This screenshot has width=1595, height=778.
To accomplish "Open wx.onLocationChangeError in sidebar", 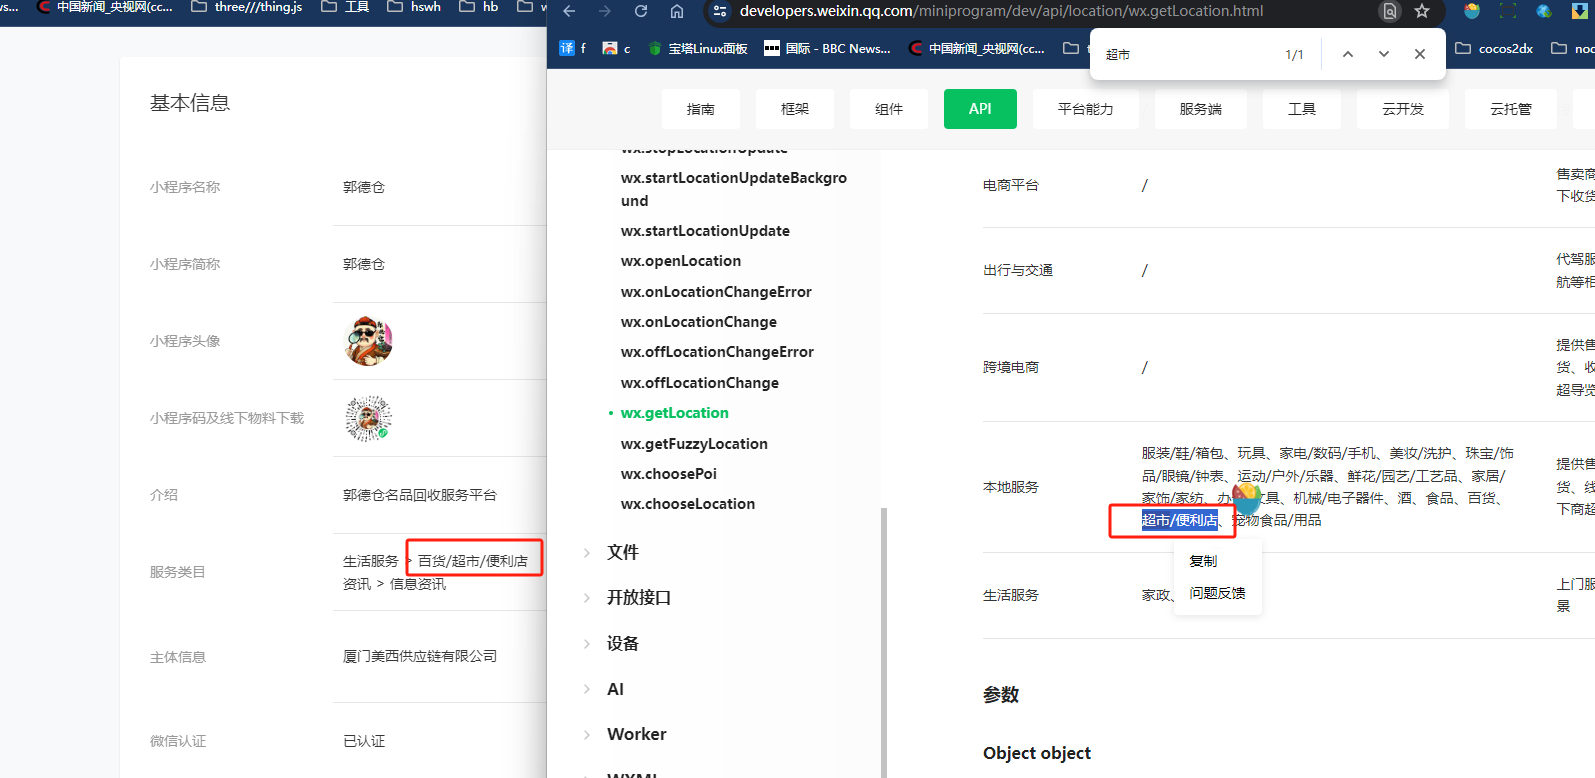I will point(716,292).
